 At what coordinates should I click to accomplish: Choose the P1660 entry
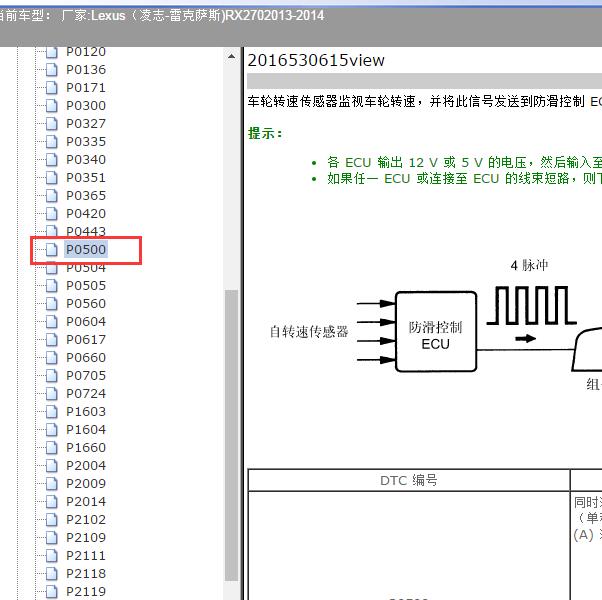[x=86, y=447]
